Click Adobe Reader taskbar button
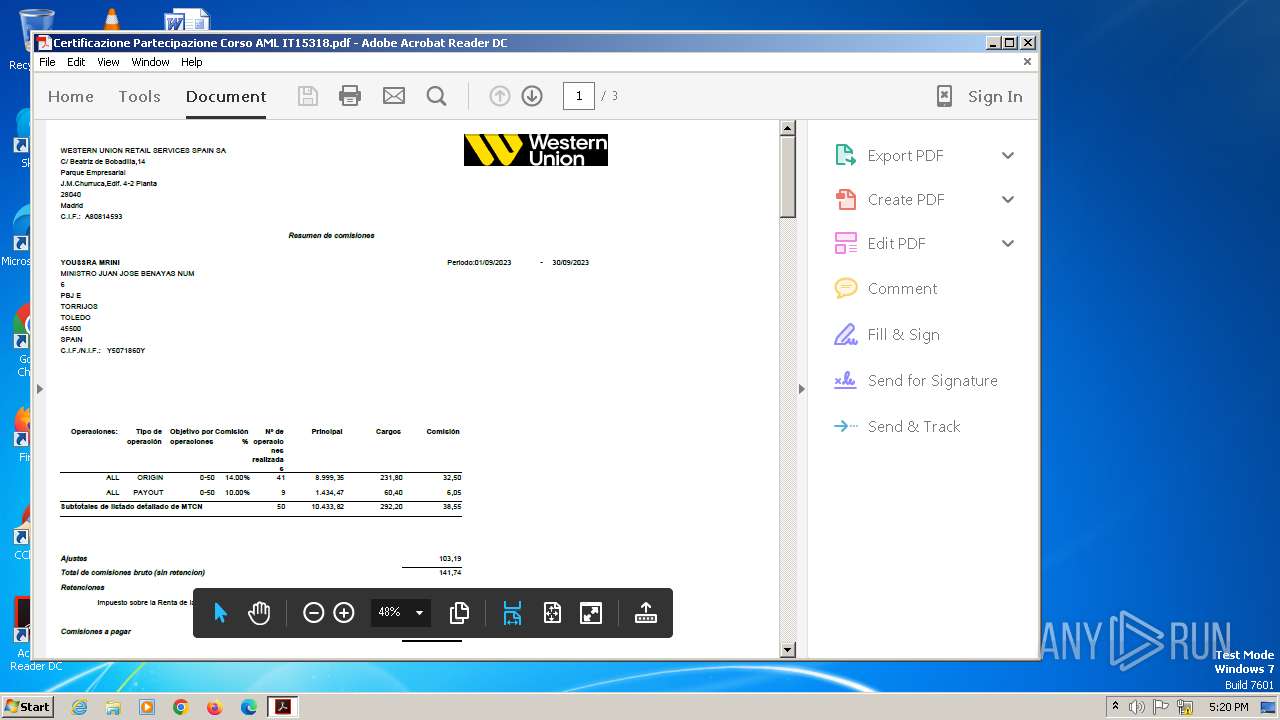Viewport: 1280px width, 720px height. pyautogui.click(x=283, y=707)
